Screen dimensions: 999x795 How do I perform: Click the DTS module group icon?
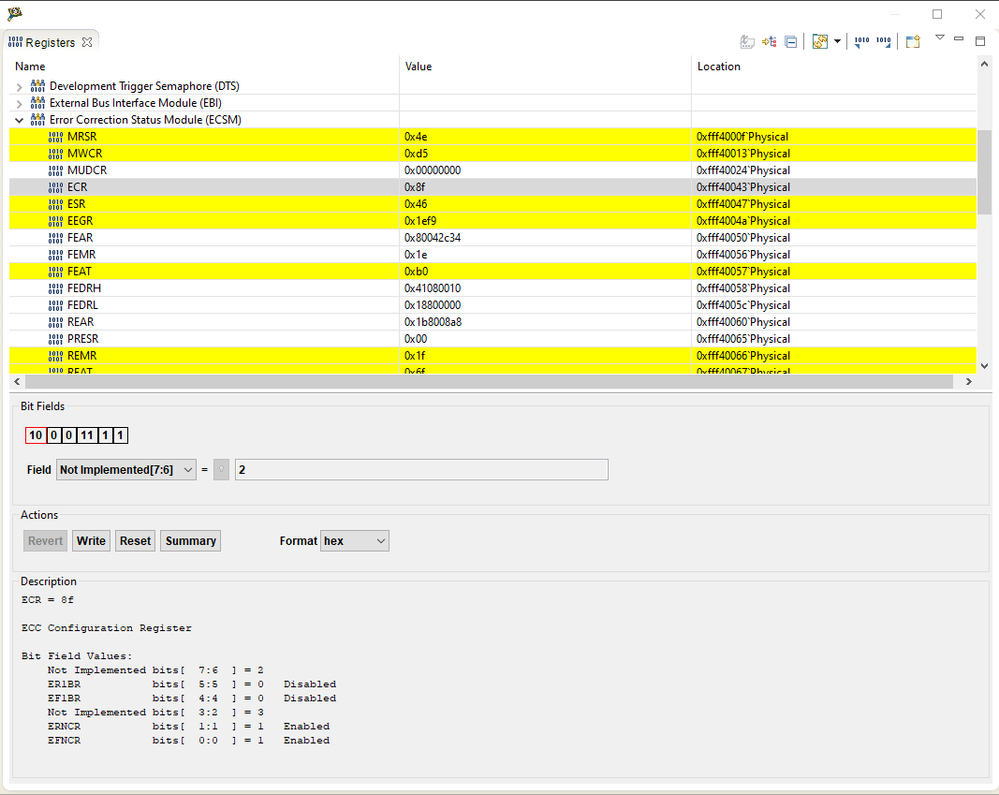pos(38,86)
